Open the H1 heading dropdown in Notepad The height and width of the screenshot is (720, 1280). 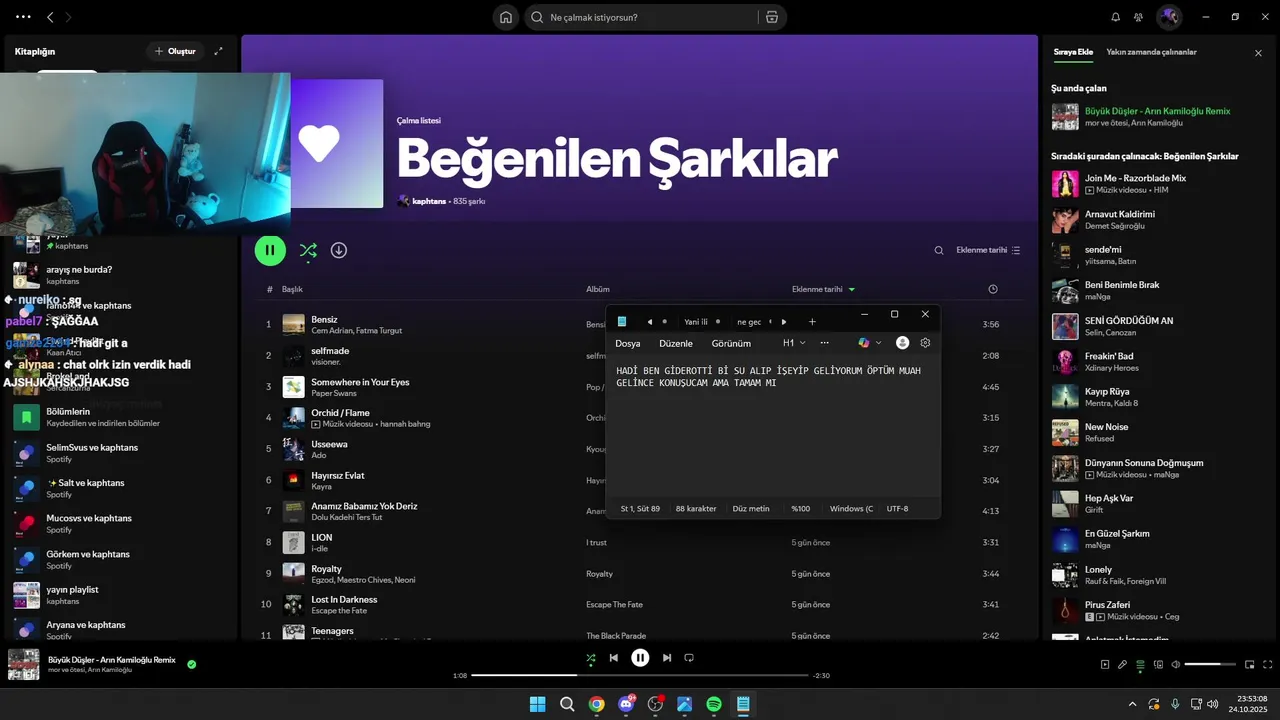[794, 343]
